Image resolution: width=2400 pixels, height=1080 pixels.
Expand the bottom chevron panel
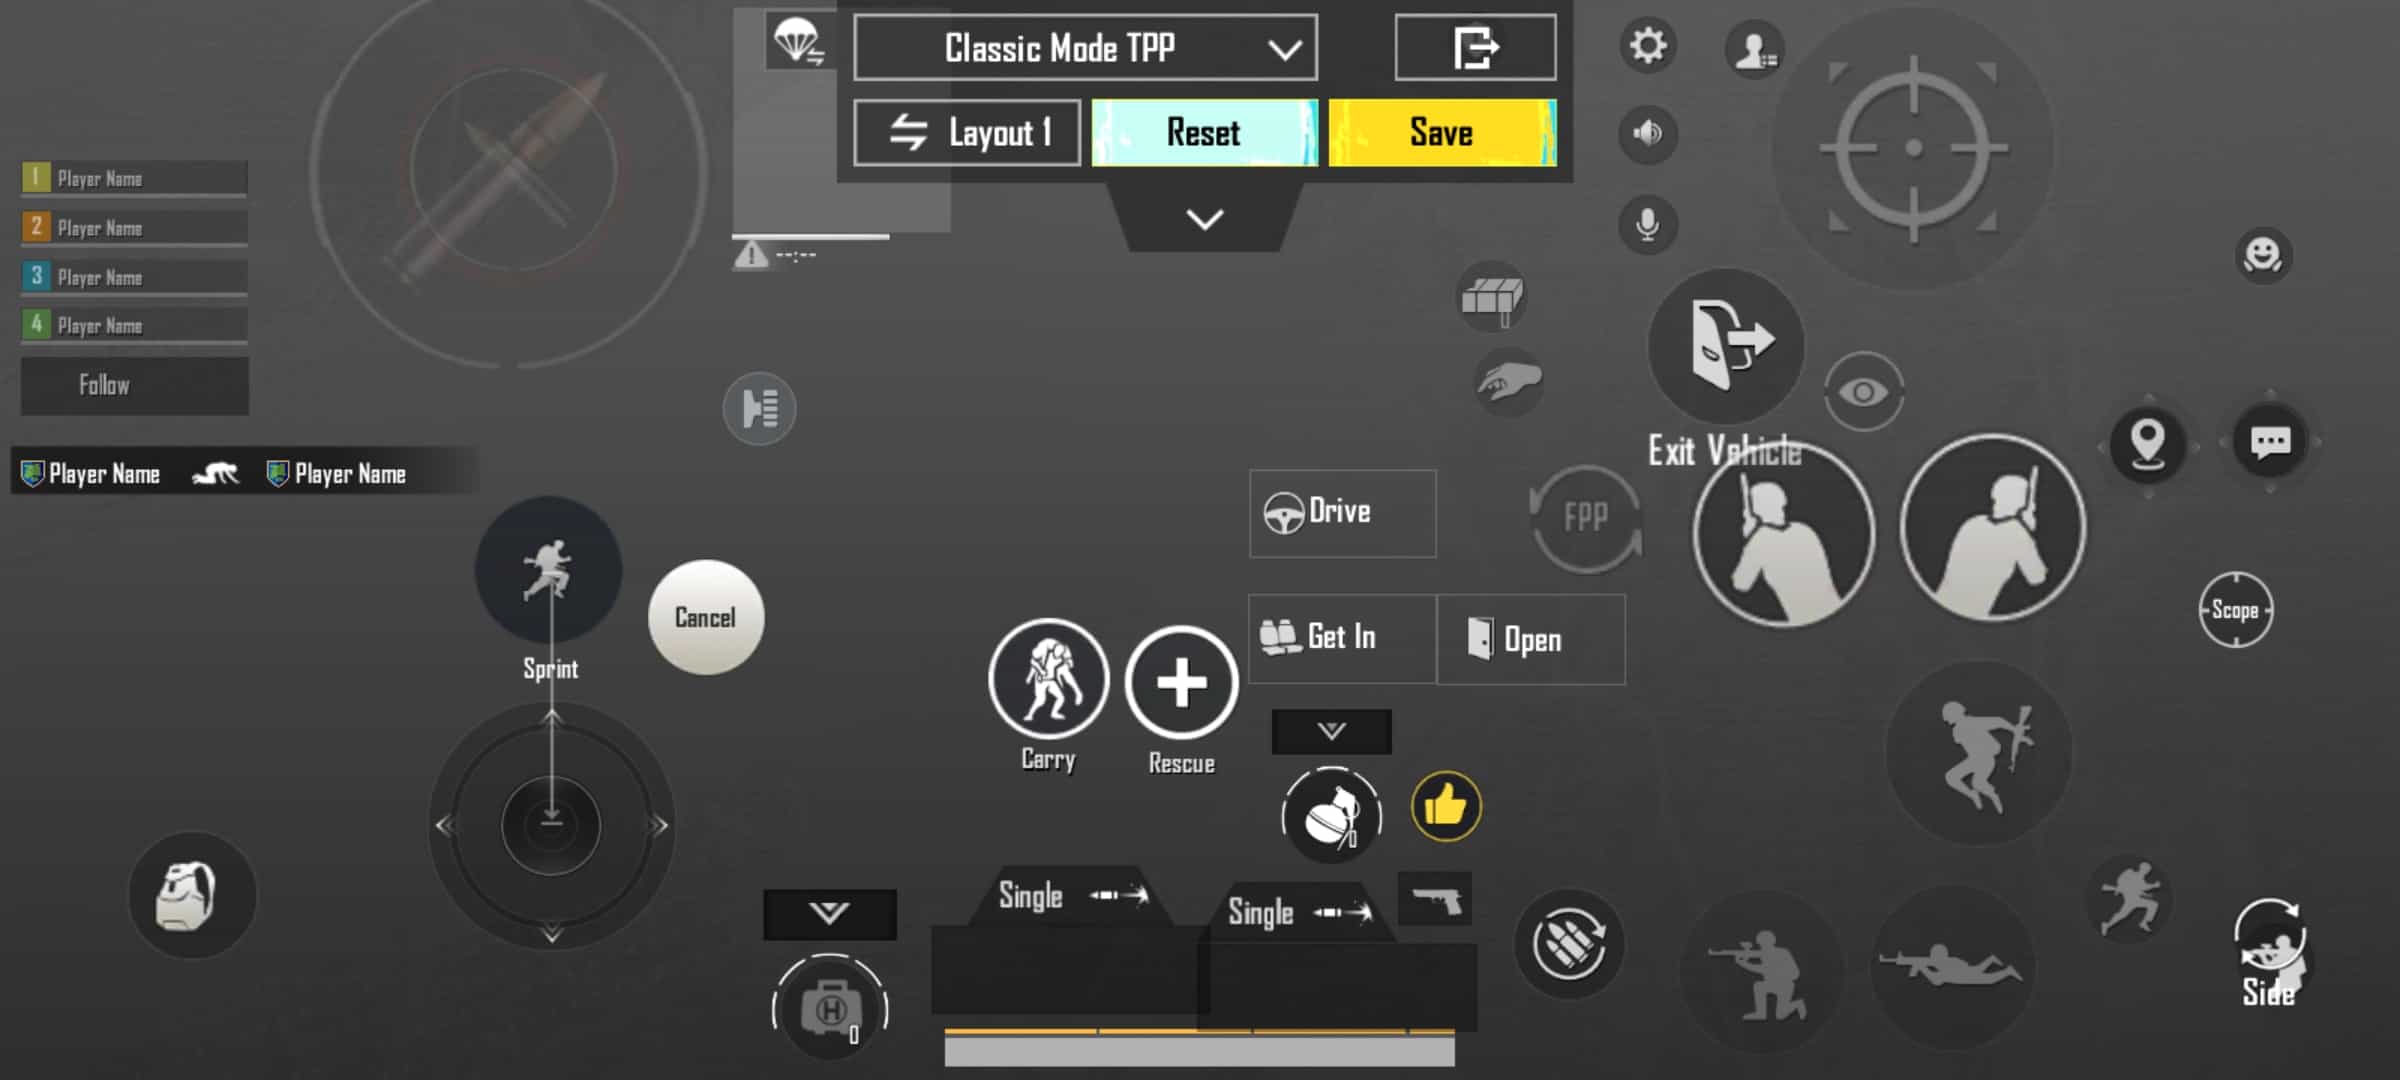click(828, 913)
